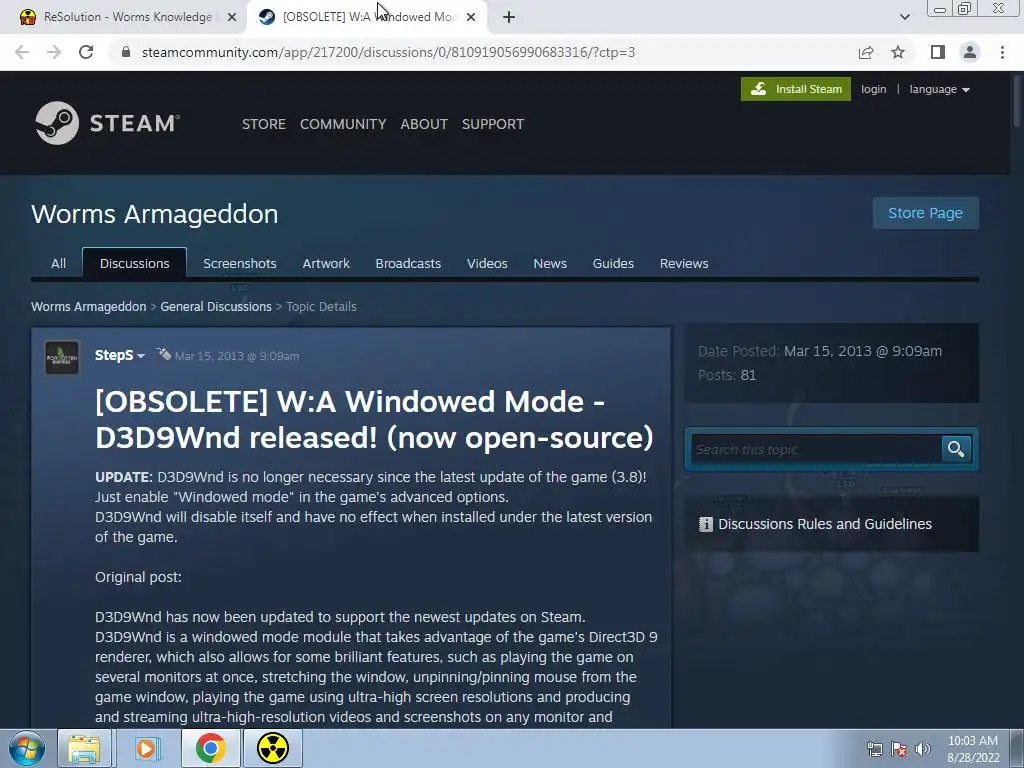Open Windows Explorer from taskbar

[84, 748]
